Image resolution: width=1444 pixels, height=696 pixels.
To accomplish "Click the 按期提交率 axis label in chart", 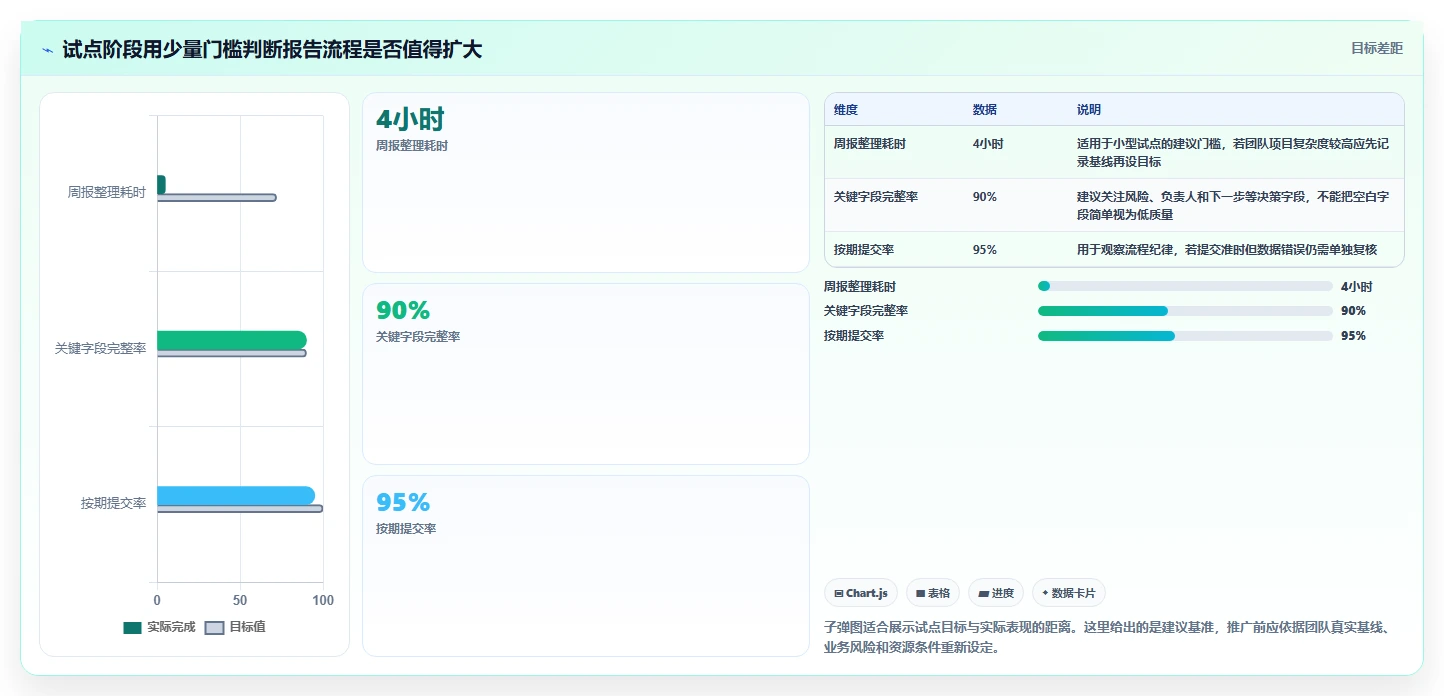I will [x=113, y=503].
